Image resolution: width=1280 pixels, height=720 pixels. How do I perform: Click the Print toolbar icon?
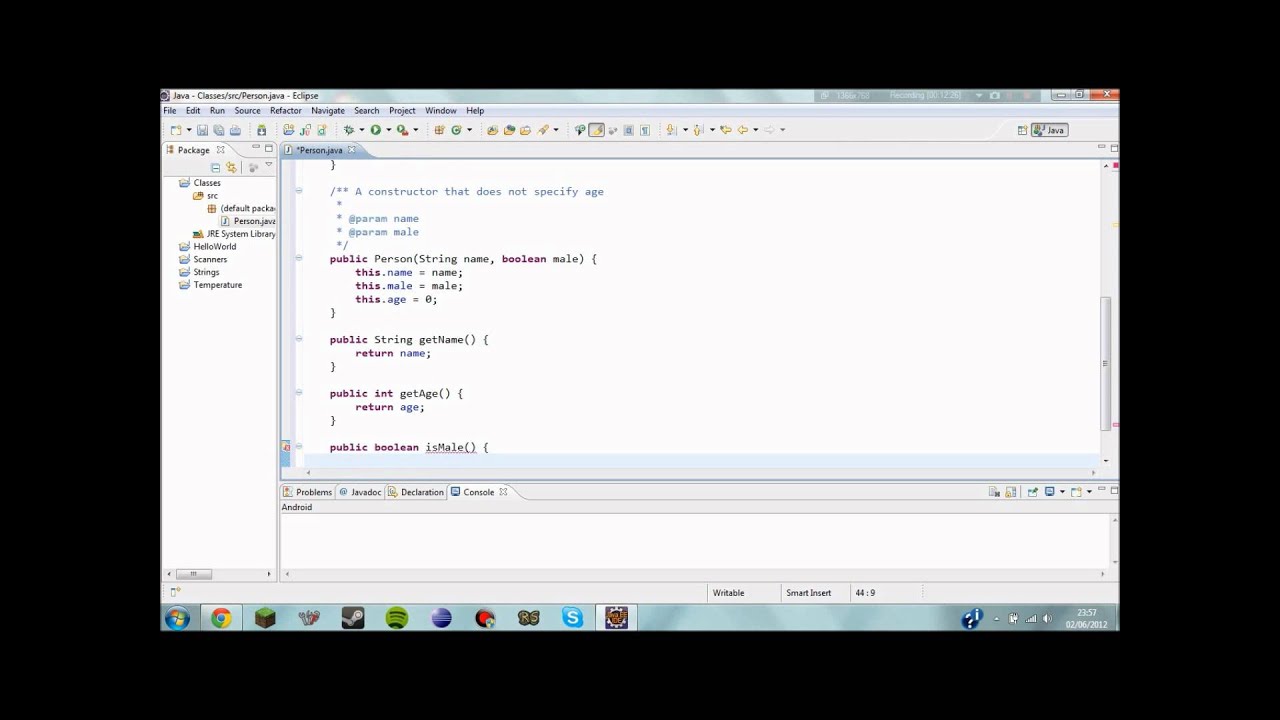coord(235,130)
